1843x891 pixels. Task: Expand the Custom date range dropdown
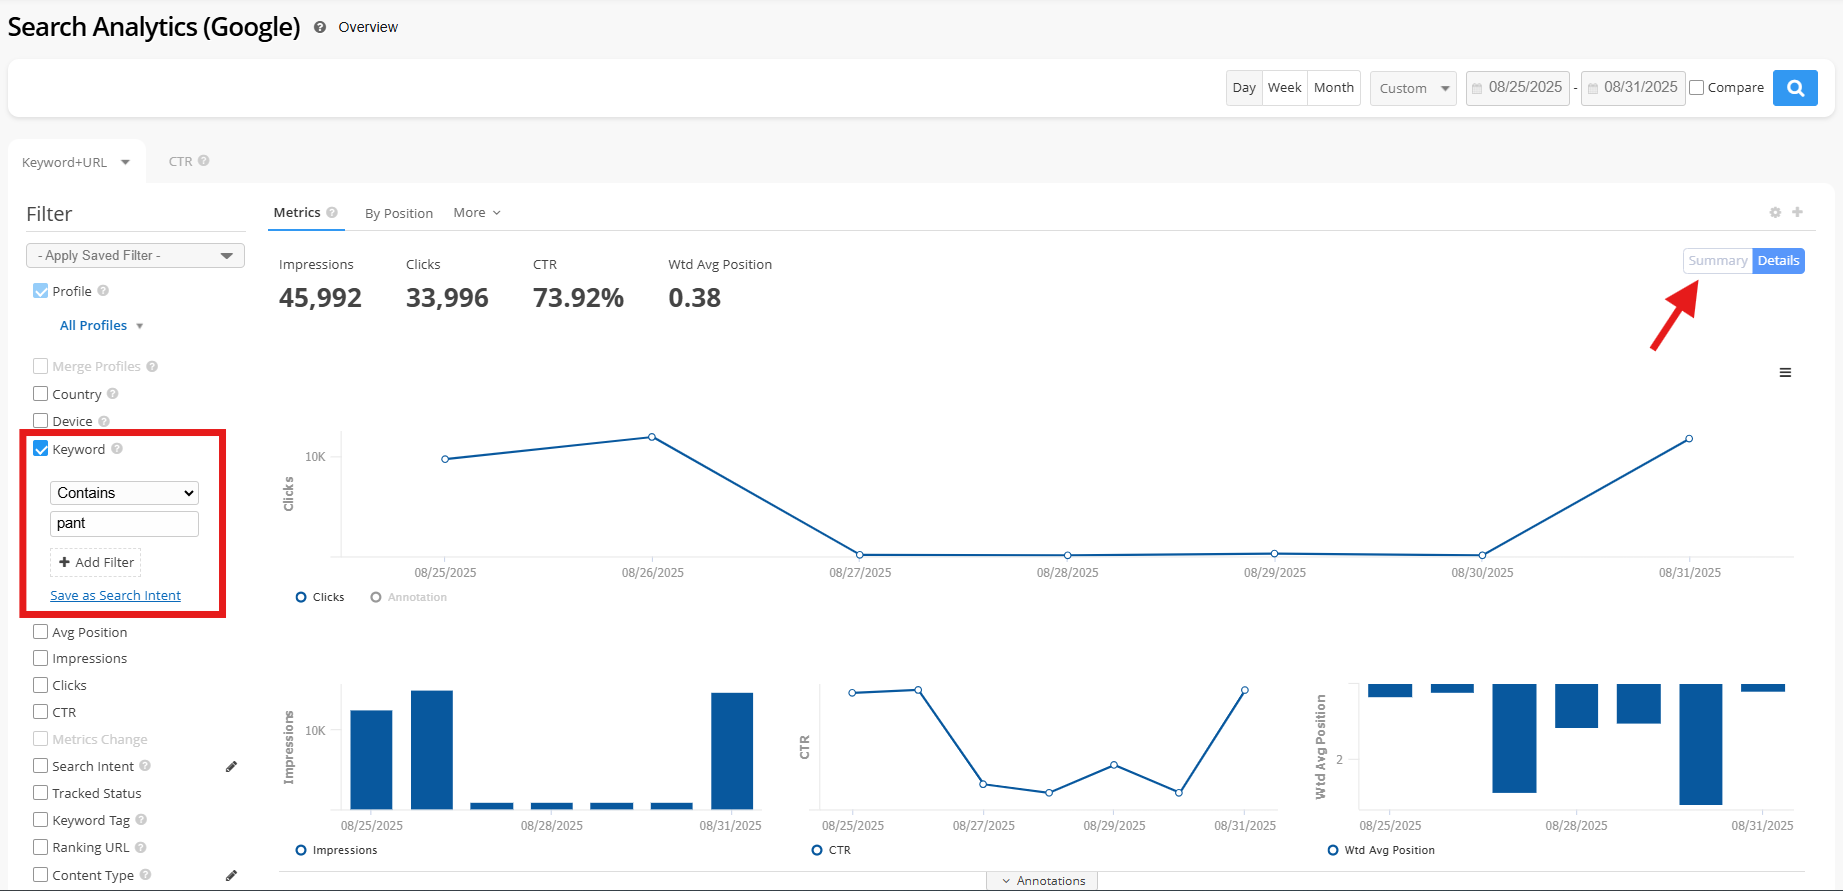coord(1413,88)
